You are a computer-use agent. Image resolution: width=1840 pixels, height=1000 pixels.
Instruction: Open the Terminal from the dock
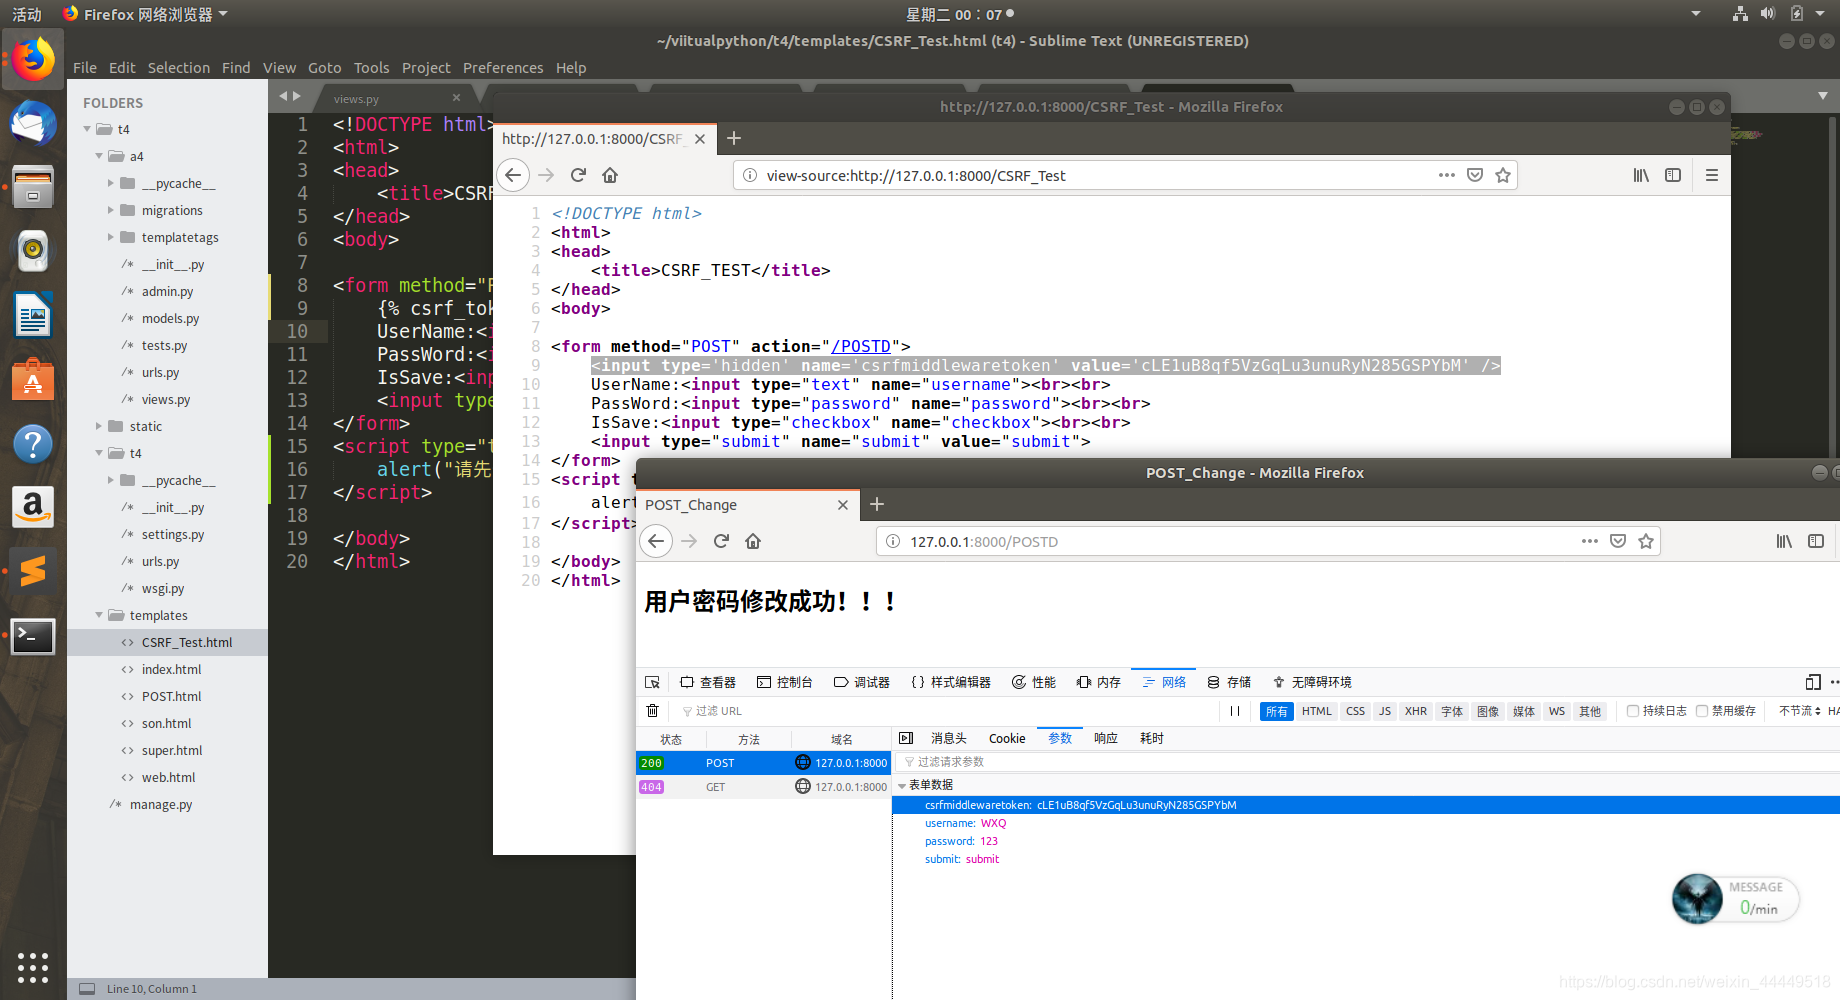[33, 636]
